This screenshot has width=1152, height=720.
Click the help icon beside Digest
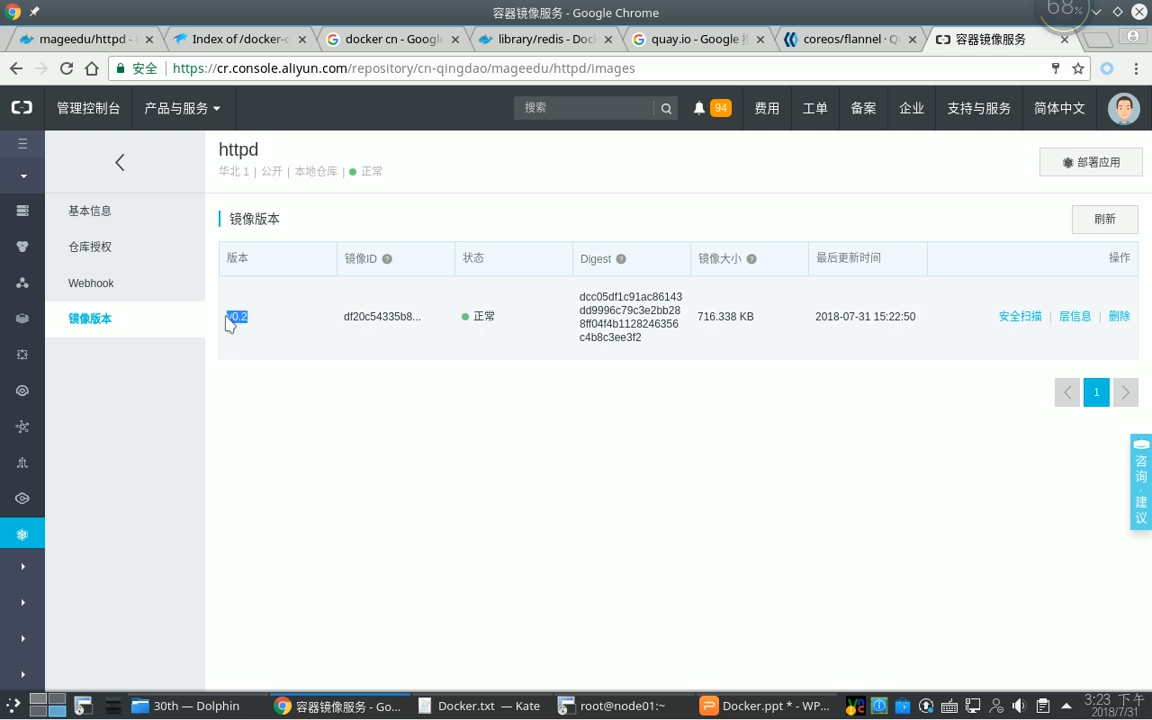[621, 259]
